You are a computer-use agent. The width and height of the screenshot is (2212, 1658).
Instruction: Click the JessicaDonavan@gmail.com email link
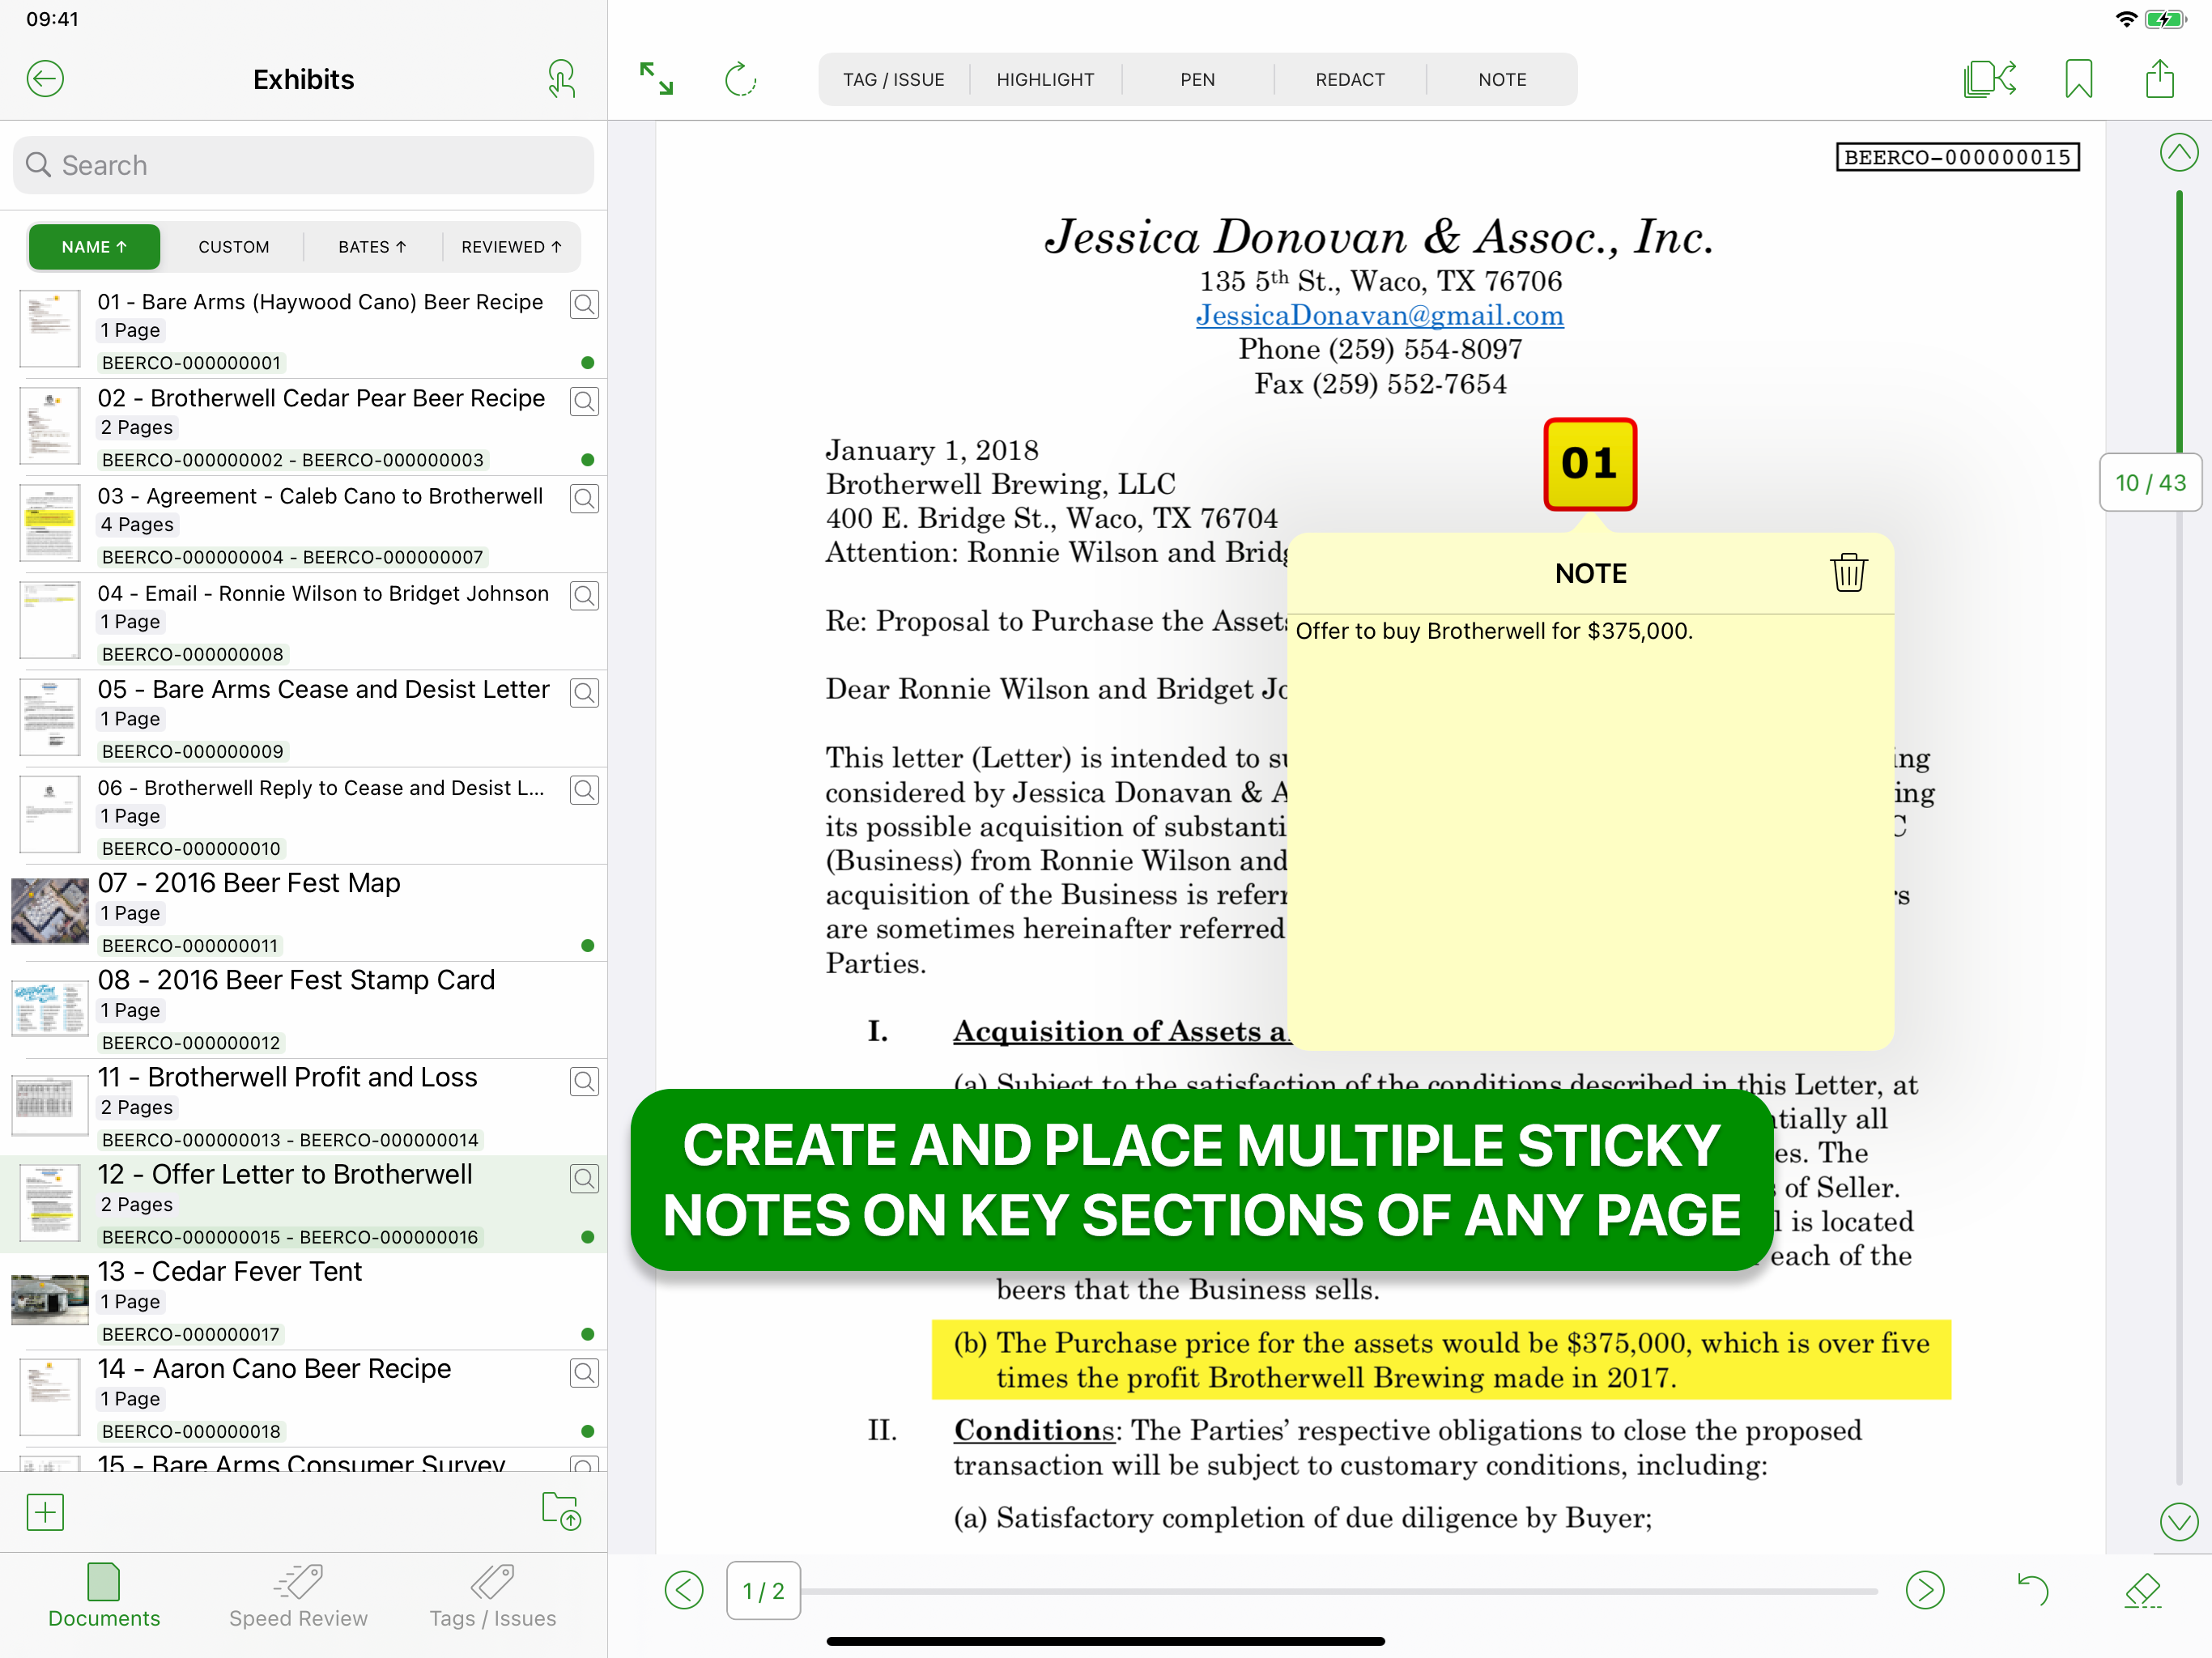click(1379, 315)
